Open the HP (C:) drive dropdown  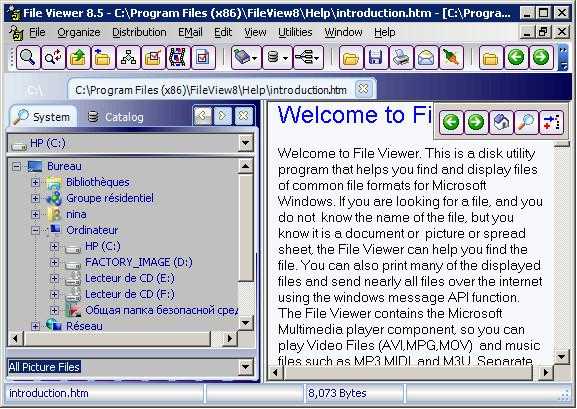pos(245,143)
